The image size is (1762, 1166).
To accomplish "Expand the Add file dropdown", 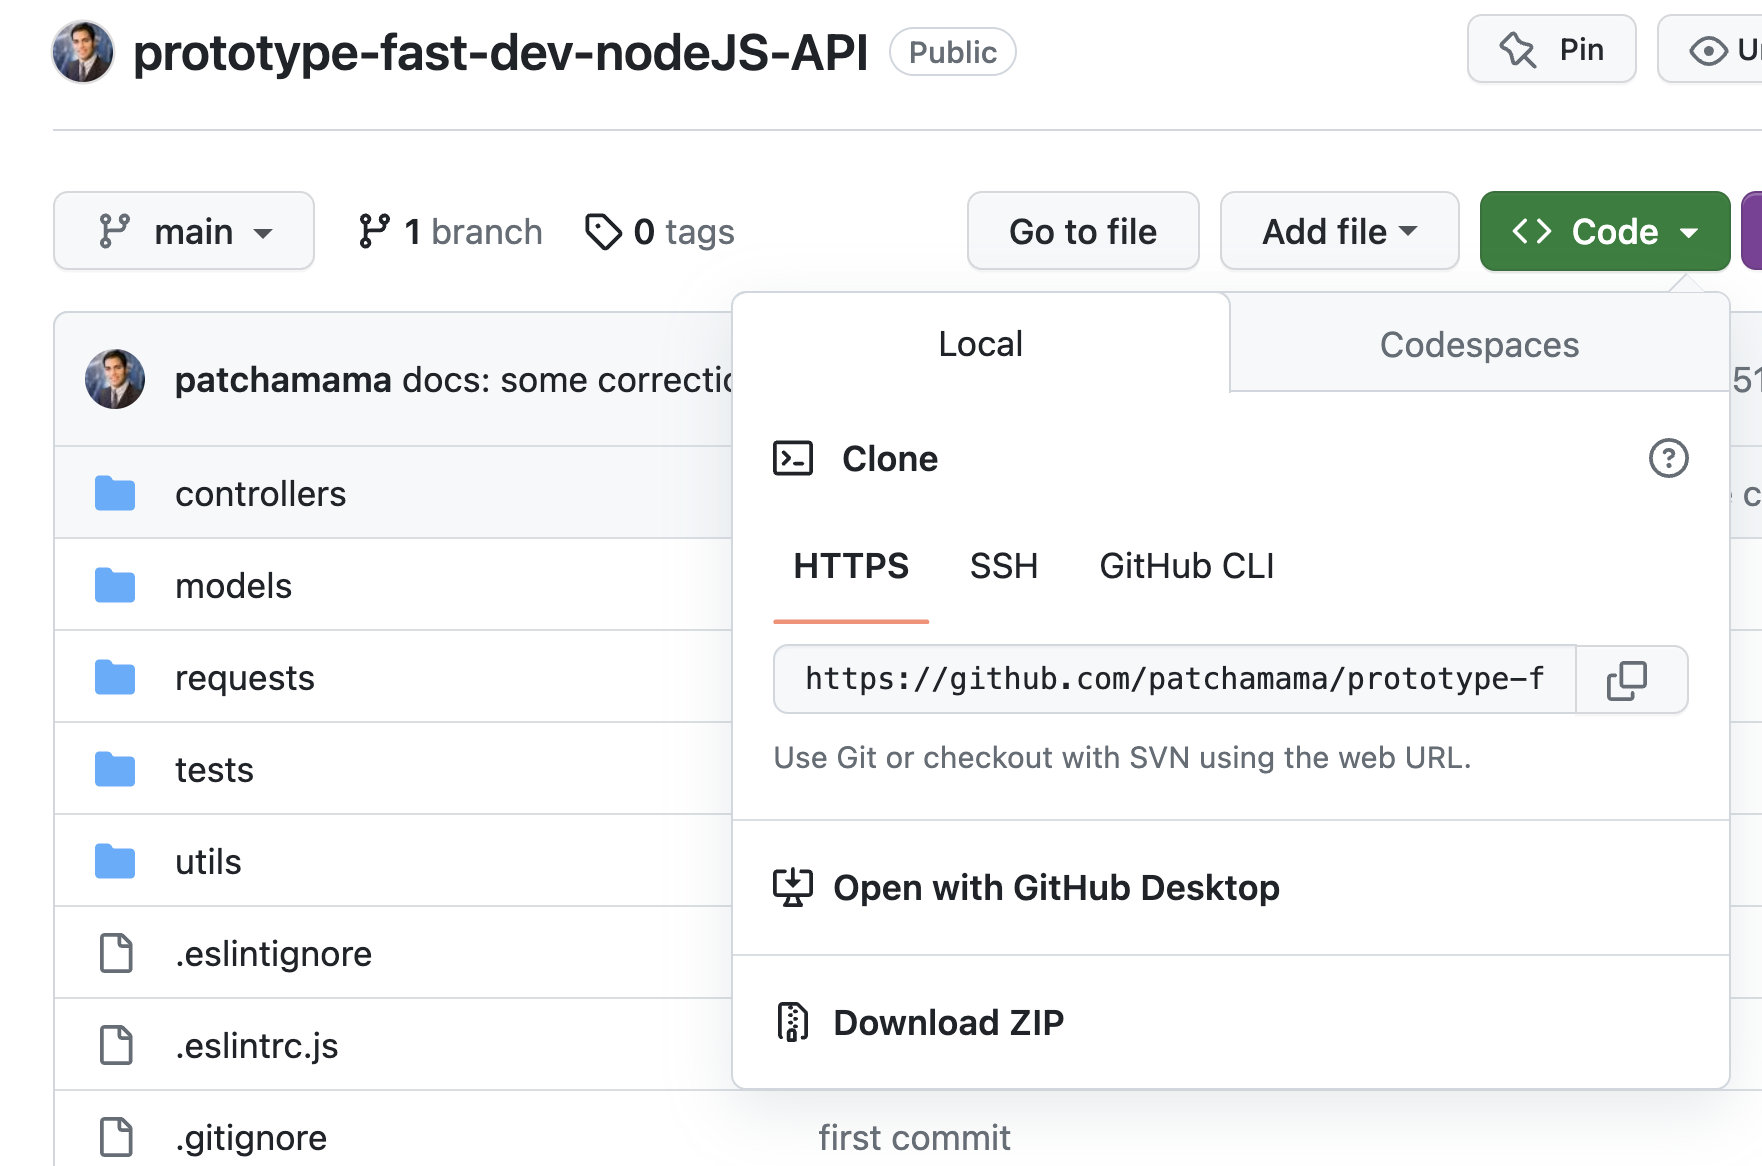I will (1340, 231).
